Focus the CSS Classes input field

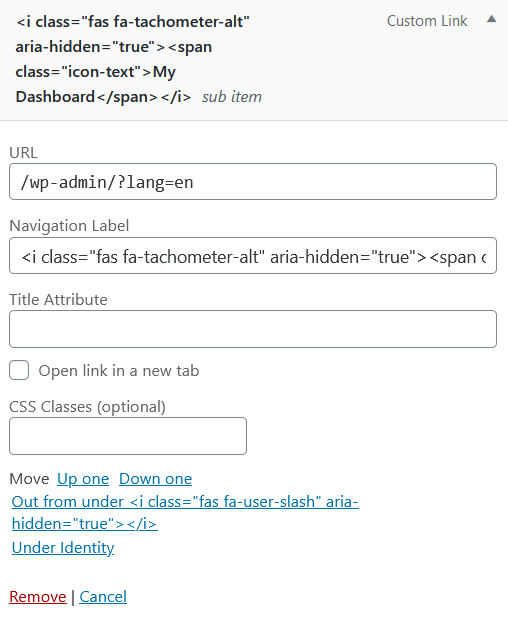[128, 436]
